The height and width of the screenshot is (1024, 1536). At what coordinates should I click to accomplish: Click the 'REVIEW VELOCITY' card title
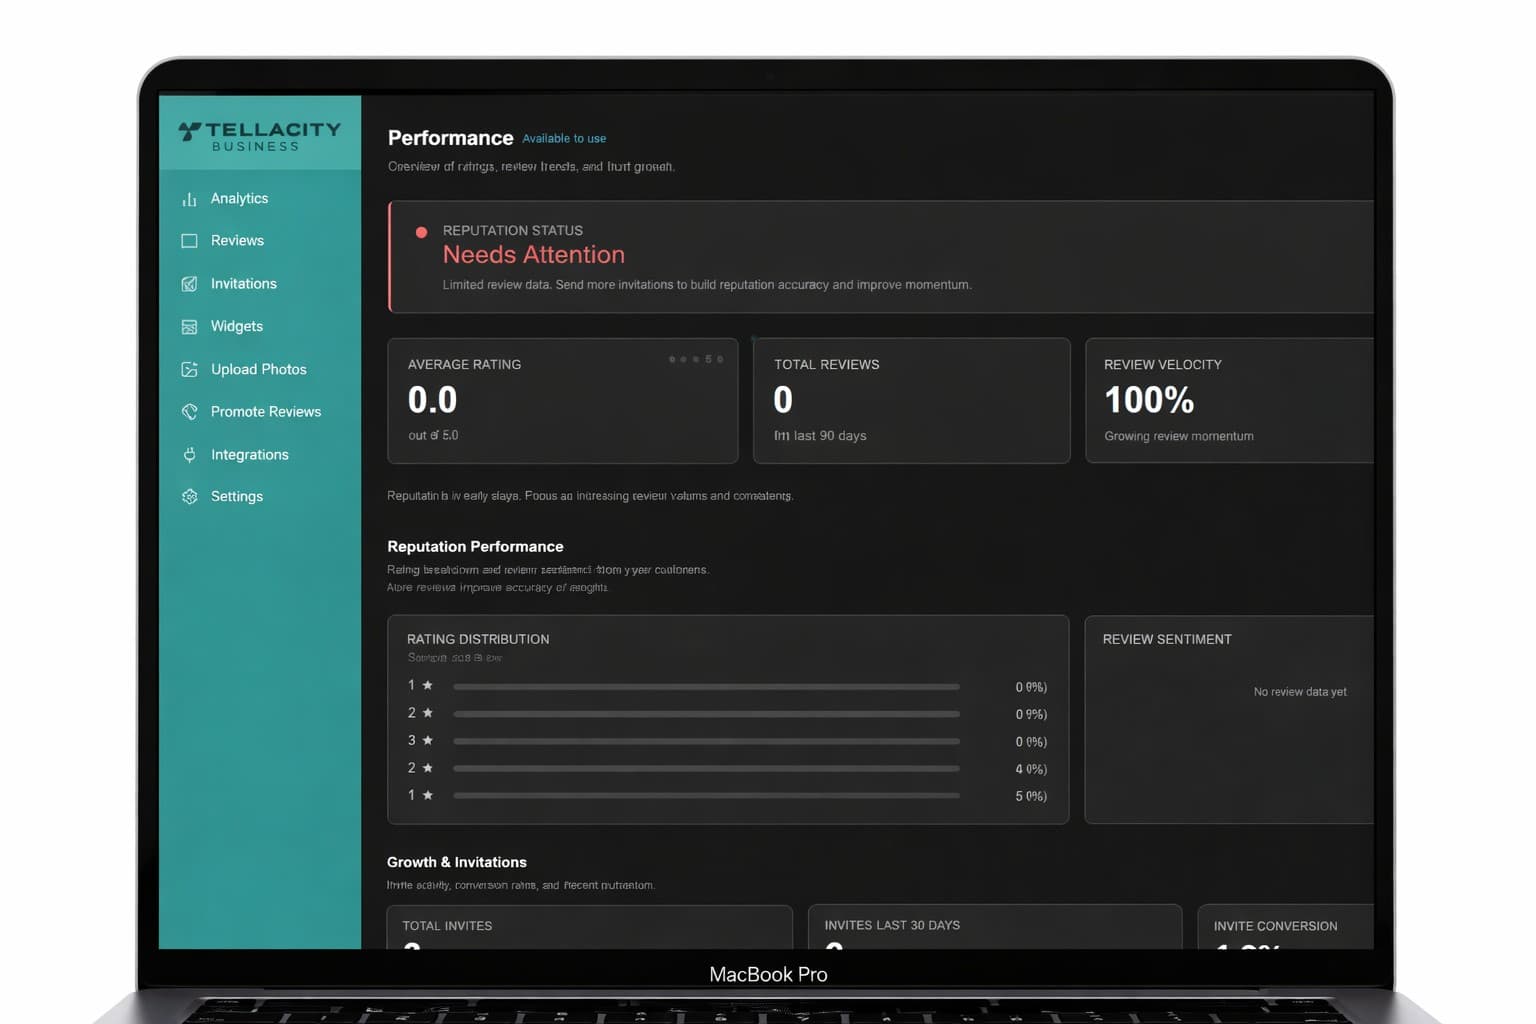(1162, 365)
